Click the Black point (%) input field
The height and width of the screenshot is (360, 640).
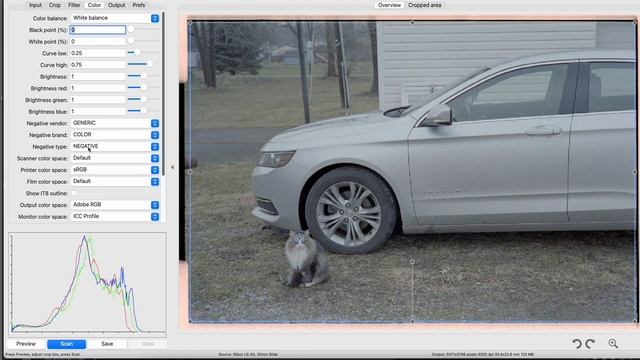pos(98,30)
